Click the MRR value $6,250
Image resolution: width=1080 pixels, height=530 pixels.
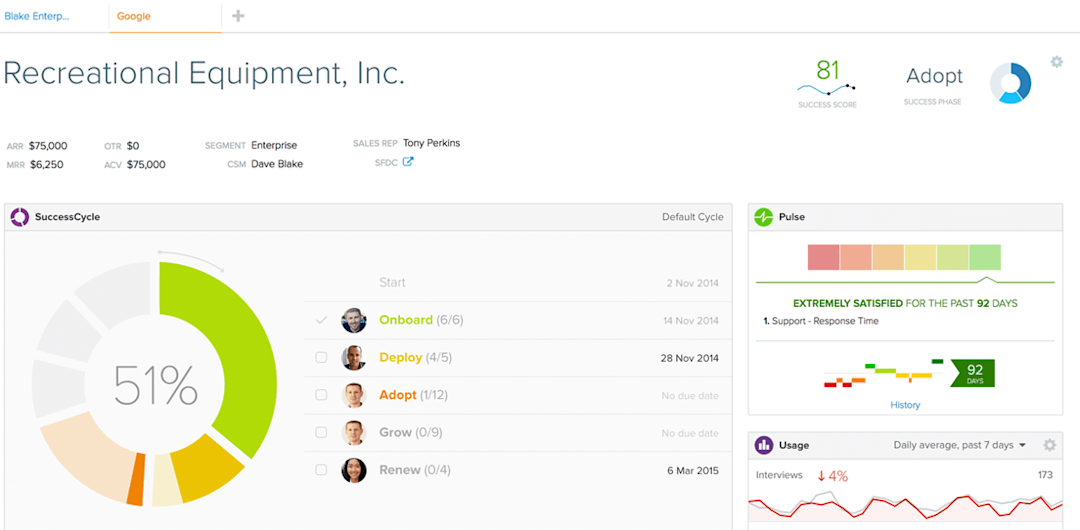tap(48, 165)
